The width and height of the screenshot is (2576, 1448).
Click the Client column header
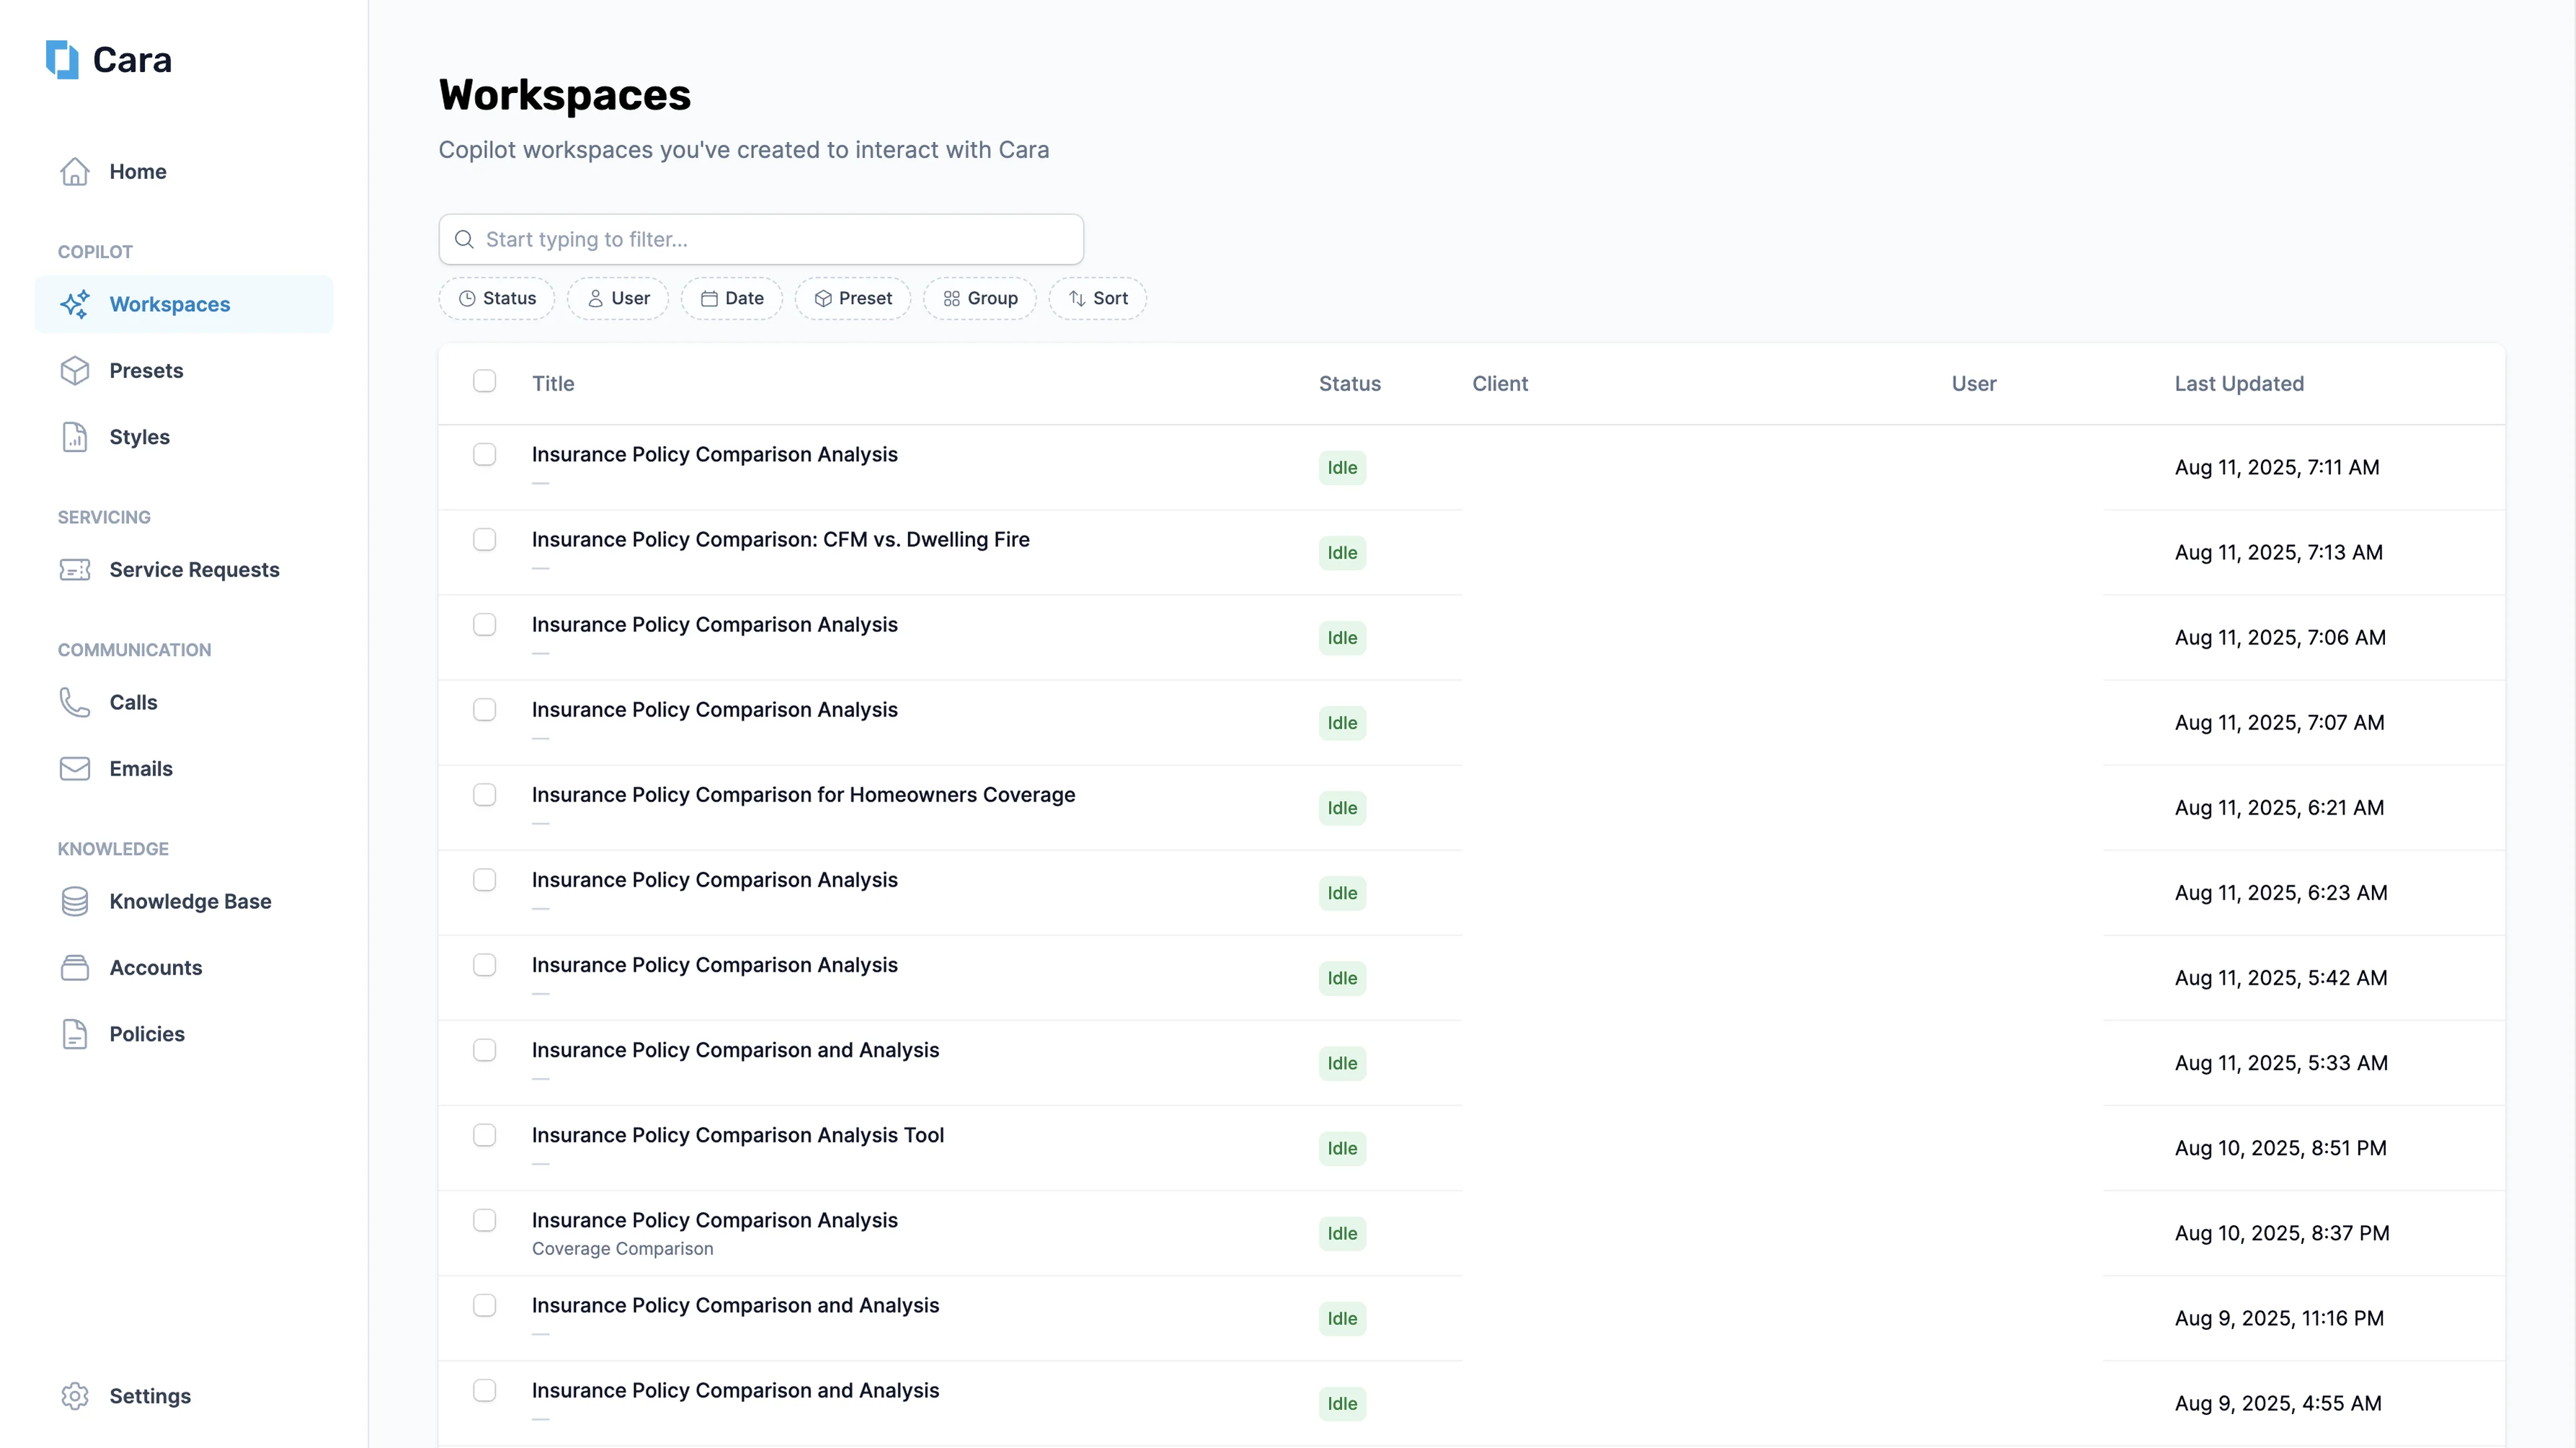pos(1500,383)
